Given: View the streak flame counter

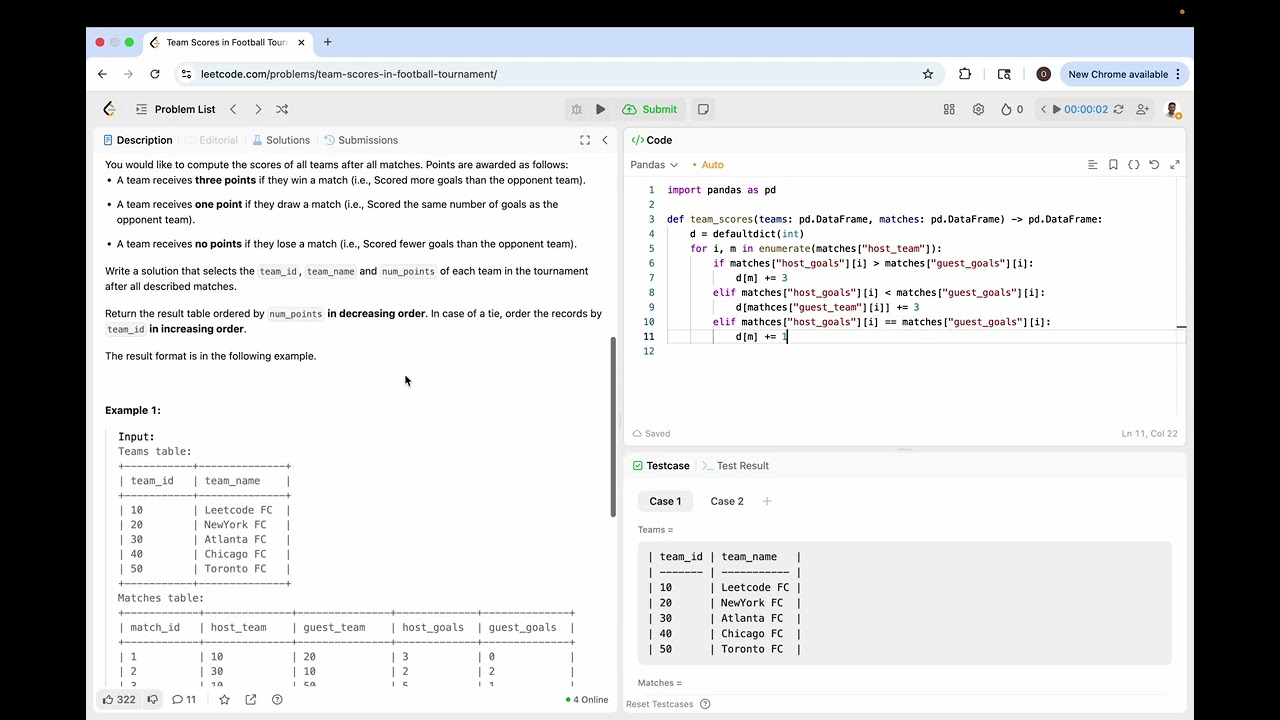Looking at the screenshot, I should coord(1012,109).
